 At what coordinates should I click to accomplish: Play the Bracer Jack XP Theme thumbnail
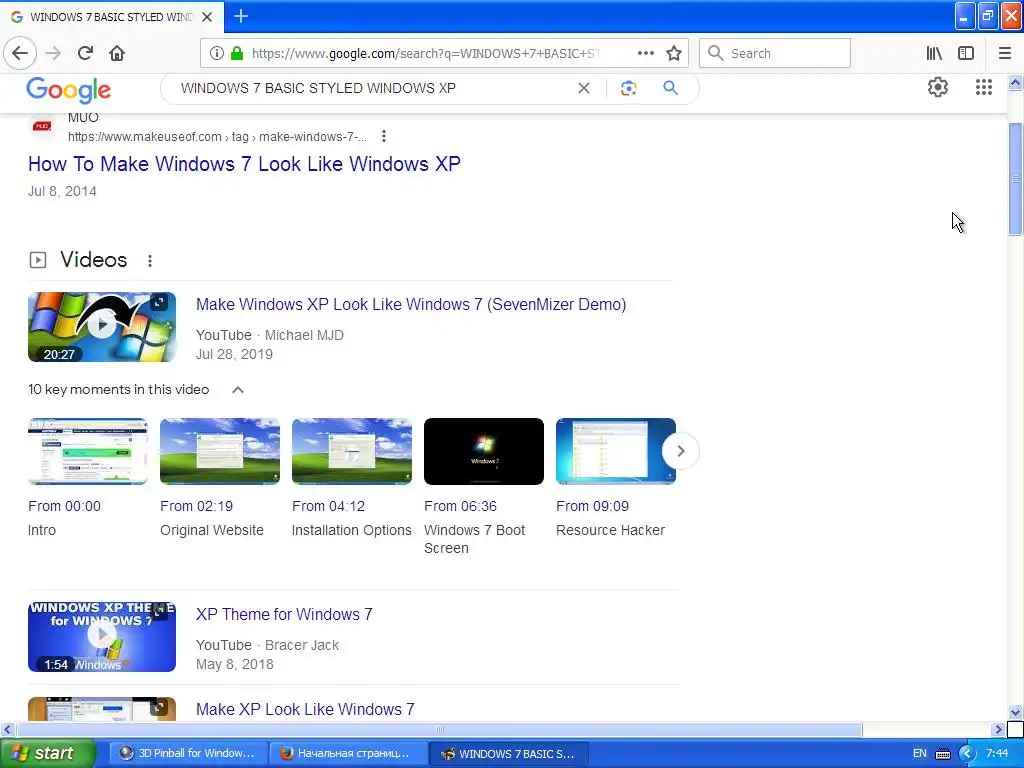click(102, 637)
